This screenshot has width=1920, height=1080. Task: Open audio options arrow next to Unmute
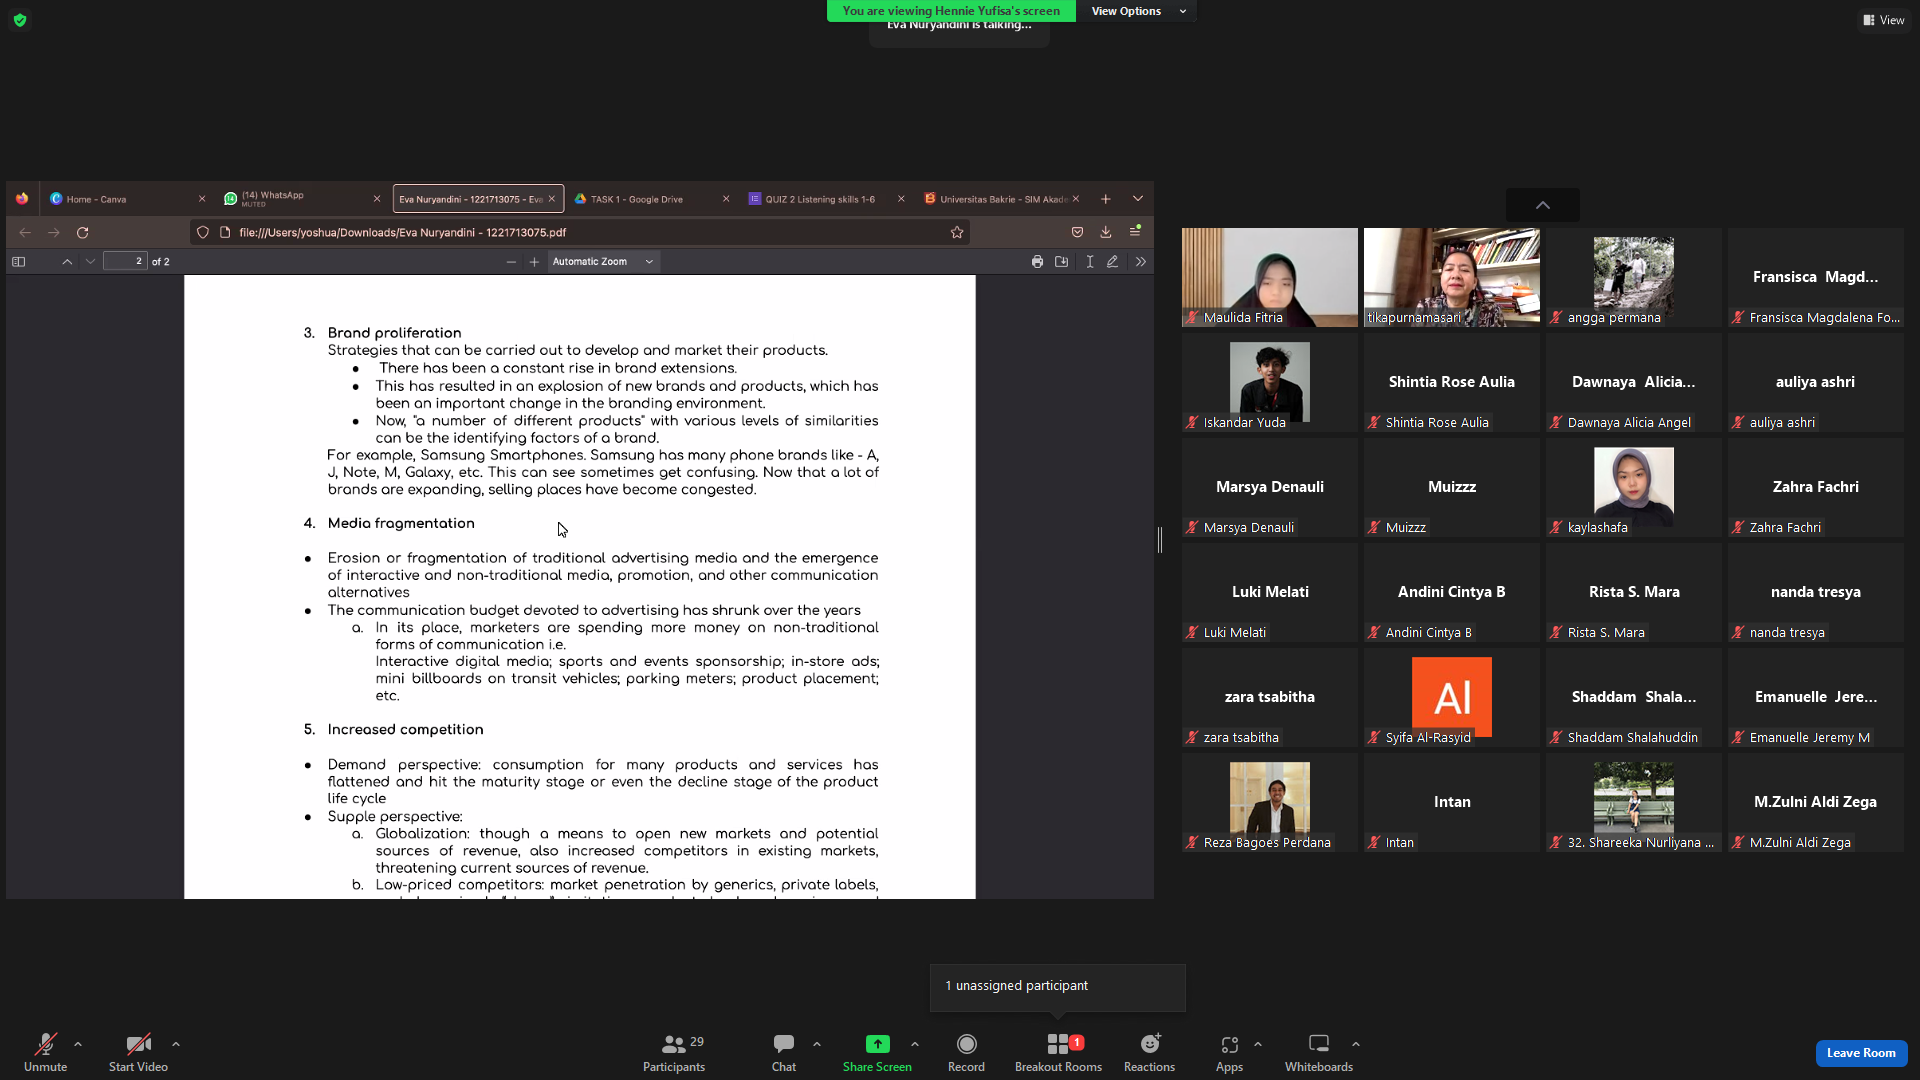tap(78, 1044)
